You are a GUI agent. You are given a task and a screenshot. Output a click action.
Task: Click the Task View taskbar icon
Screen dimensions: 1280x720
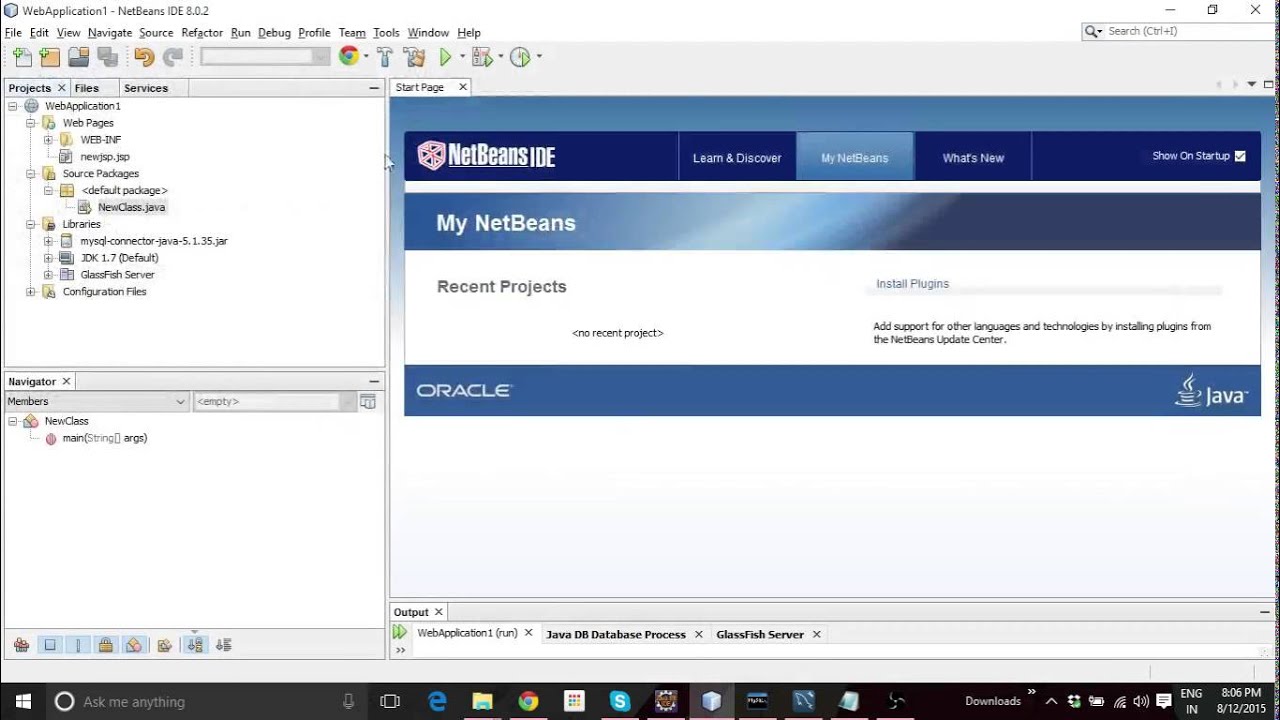[390, 701]
